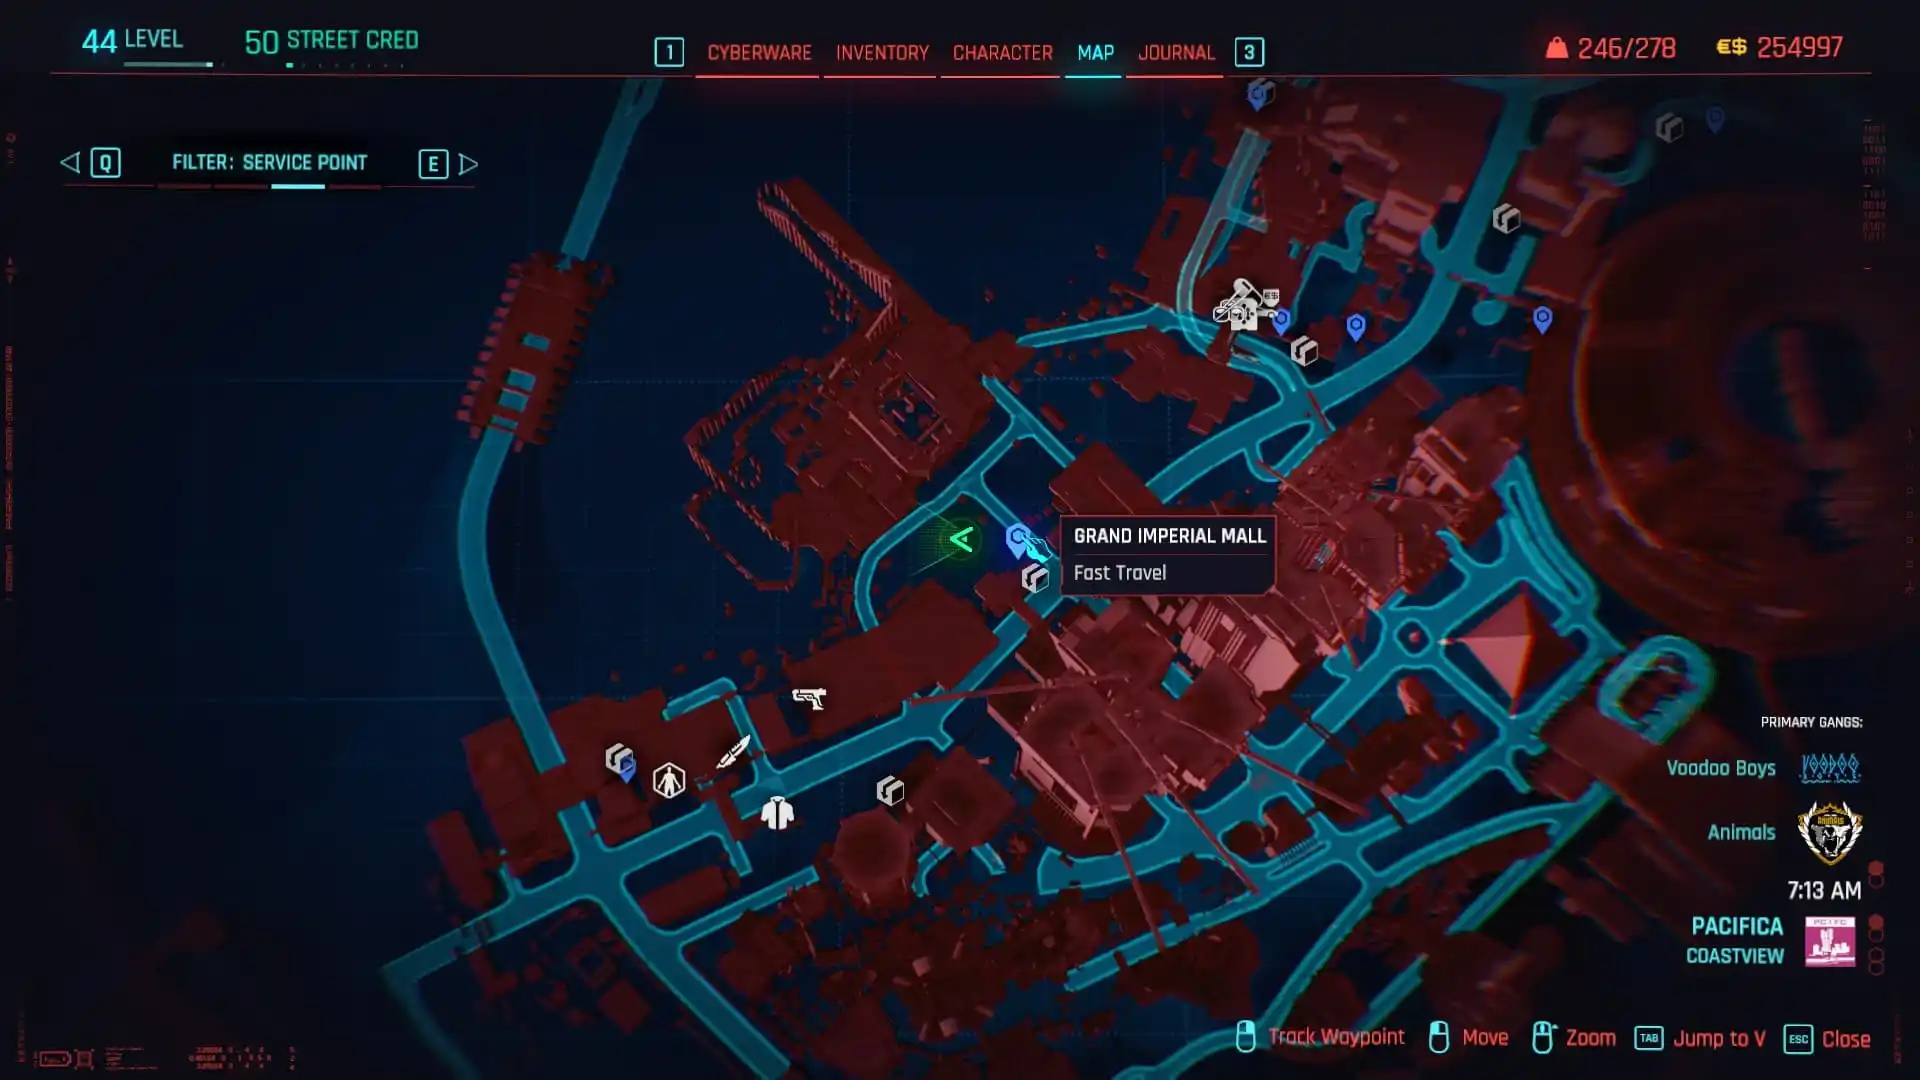
Task: Go to next filter with right arrow
Action: (x=468, y=163)
